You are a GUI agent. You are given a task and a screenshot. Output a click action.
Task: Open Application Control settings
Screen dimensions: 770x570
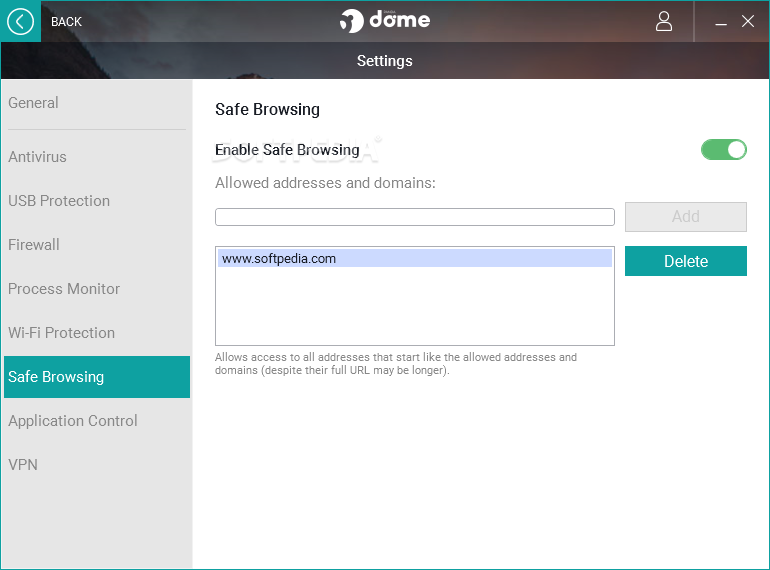point(73,421)
